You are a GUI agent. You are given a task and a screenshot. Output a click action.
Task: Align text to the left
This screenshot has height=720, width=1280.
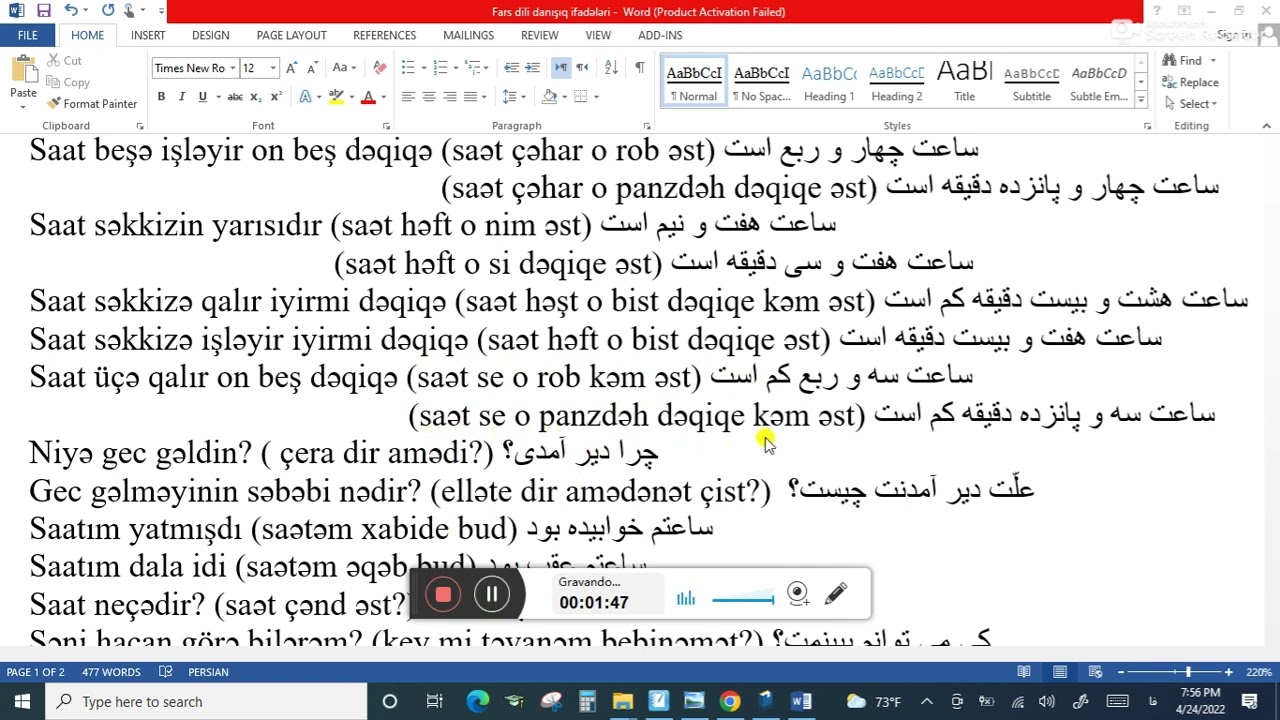[408, 97]
